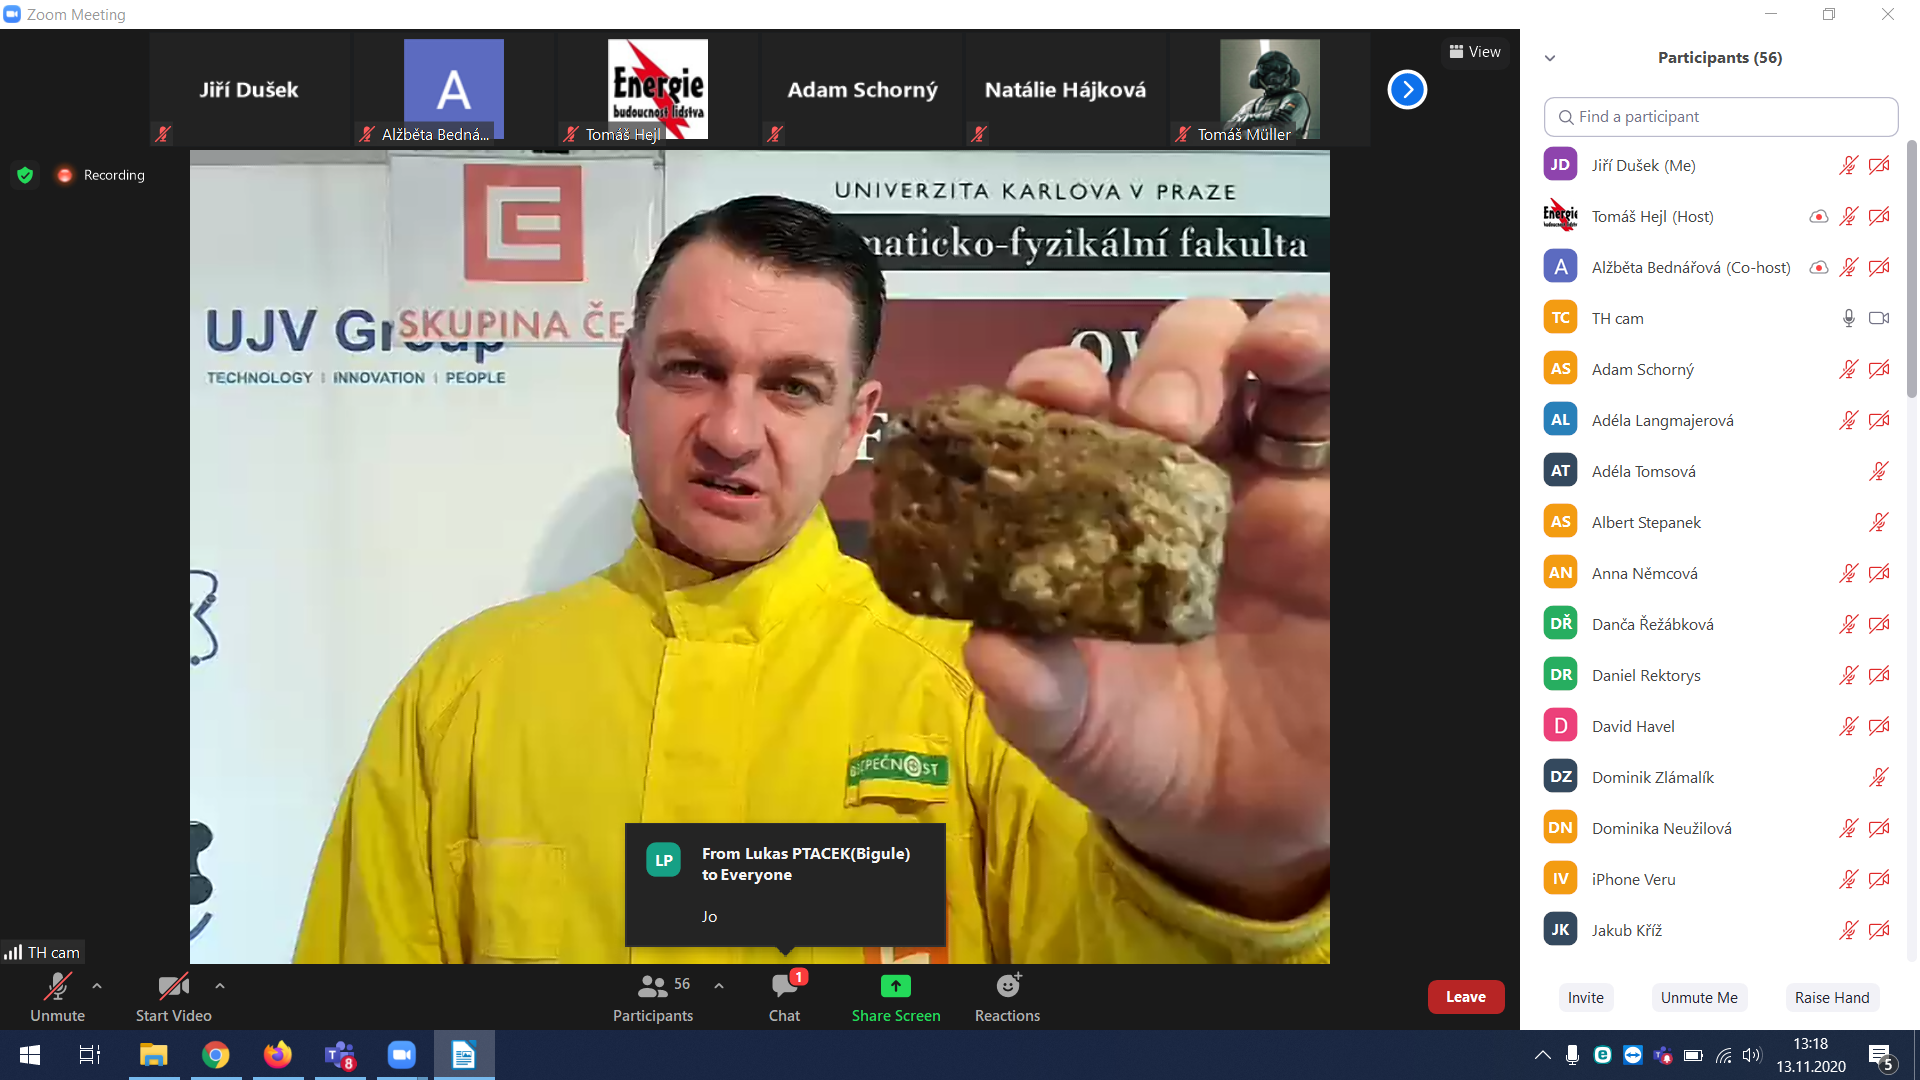Toggle Jiří Dušek (Me) video off icon
The height and width of the screenshot is (1080, 1920).
click(x=1879, y=166)
